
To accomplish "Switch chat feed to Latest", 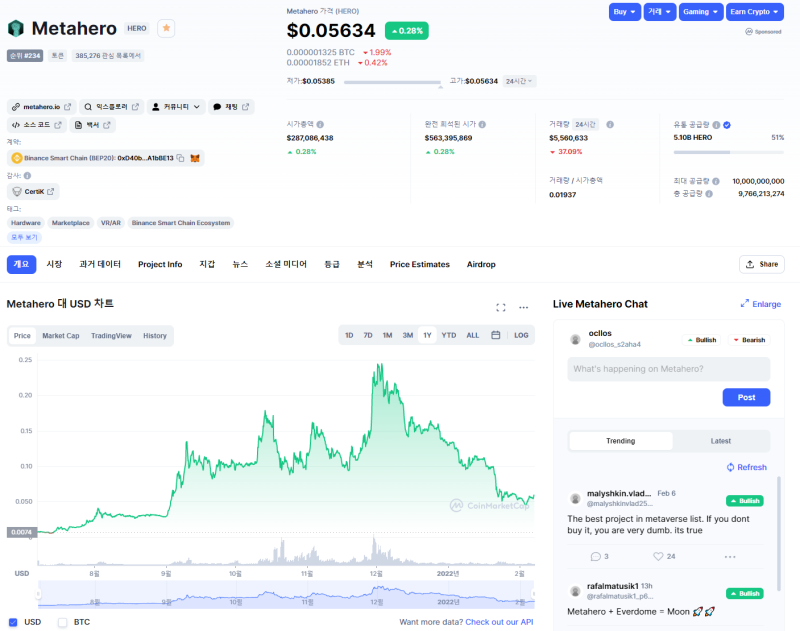I will 720,441.
